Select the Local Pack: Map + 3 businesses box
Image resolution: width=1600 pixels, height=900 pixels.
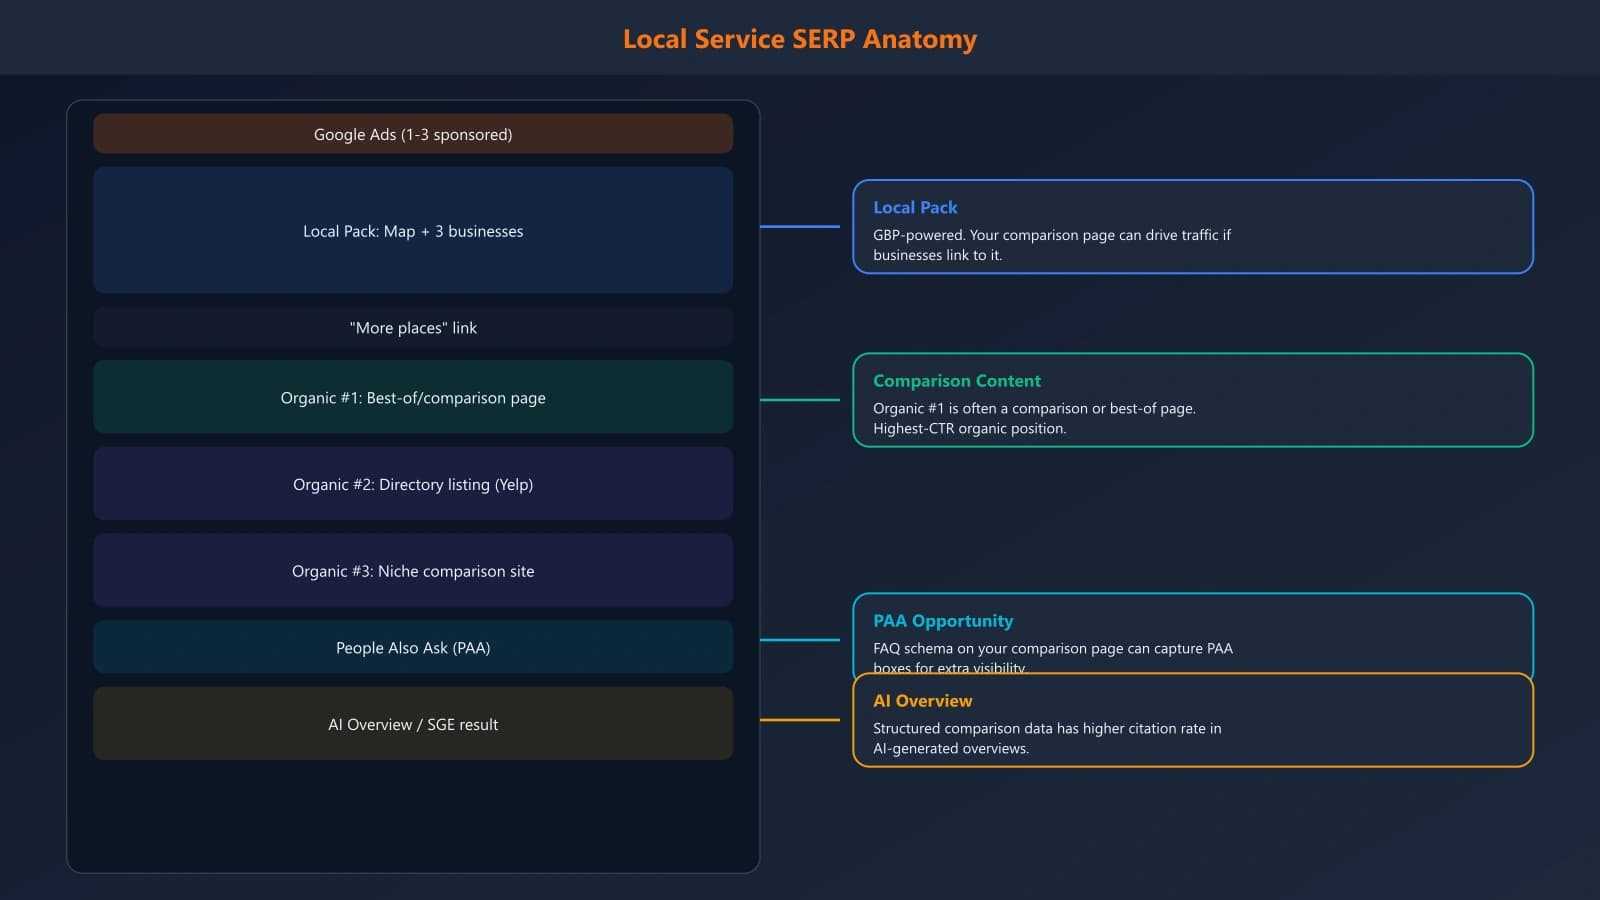412,231
